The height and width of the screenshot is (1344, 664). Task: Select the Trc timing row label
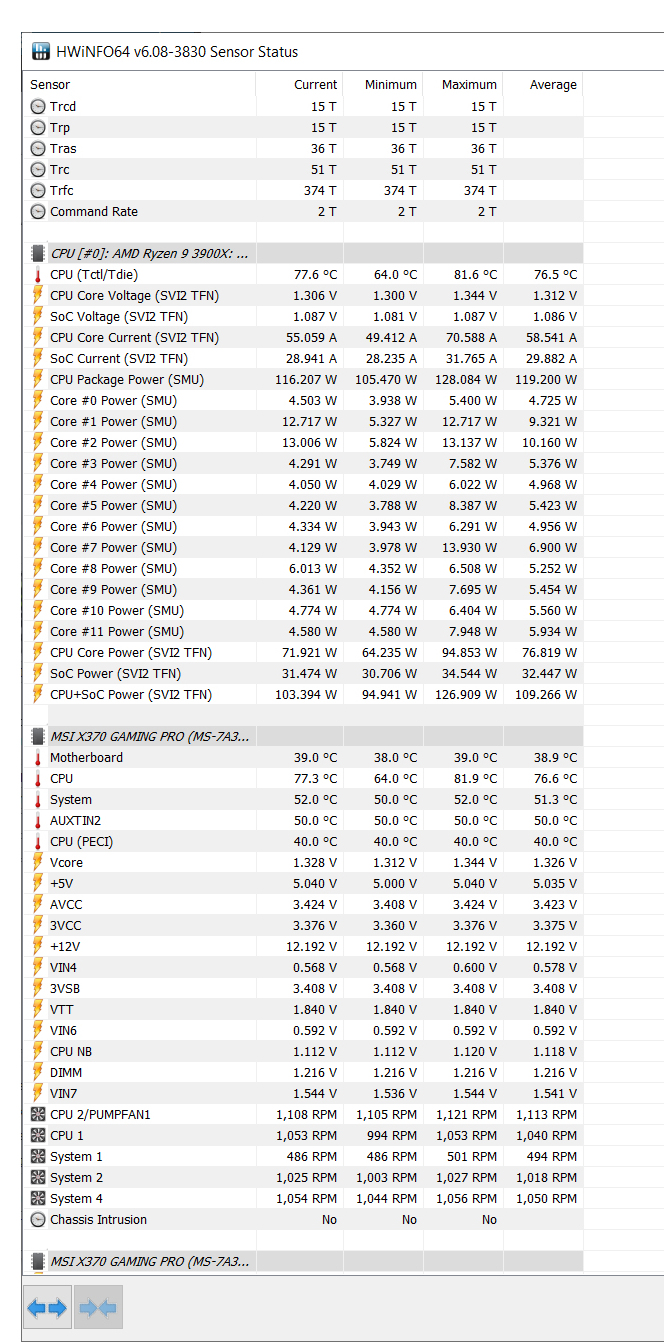click(x=60, y=169)
